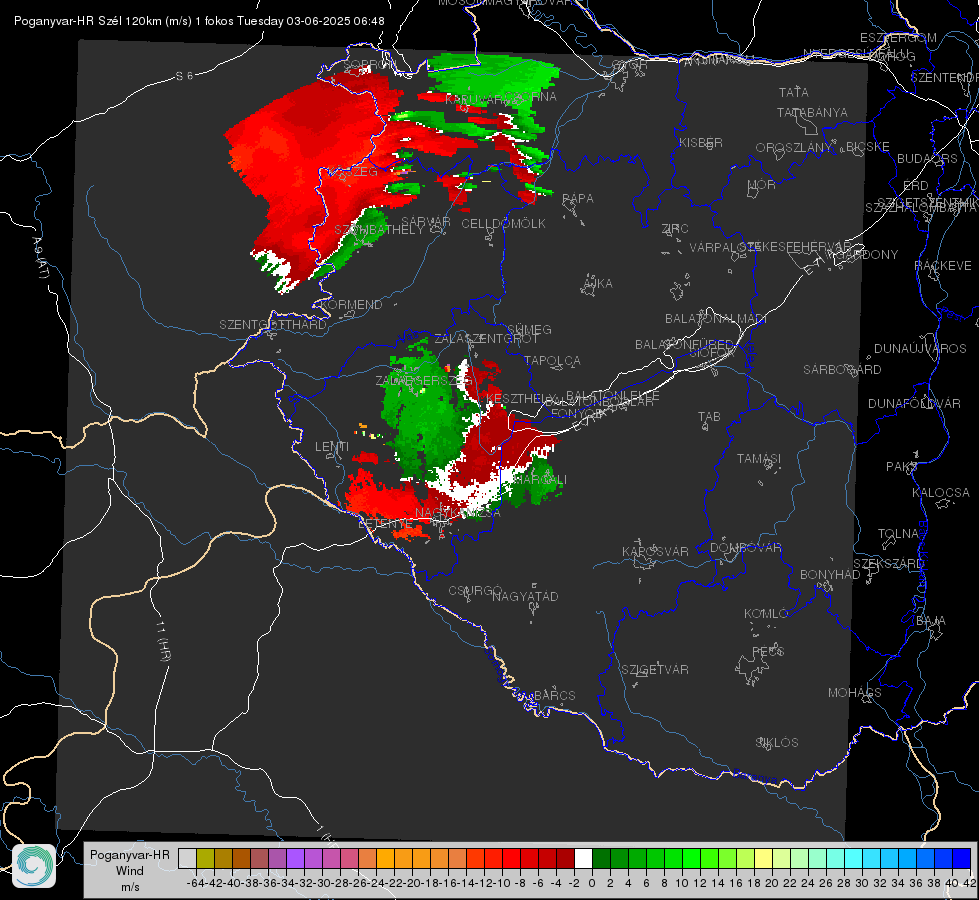Click the 'BONYHAD' city label
The width and height of the screenshot is (979, 900).
point(830,575)
